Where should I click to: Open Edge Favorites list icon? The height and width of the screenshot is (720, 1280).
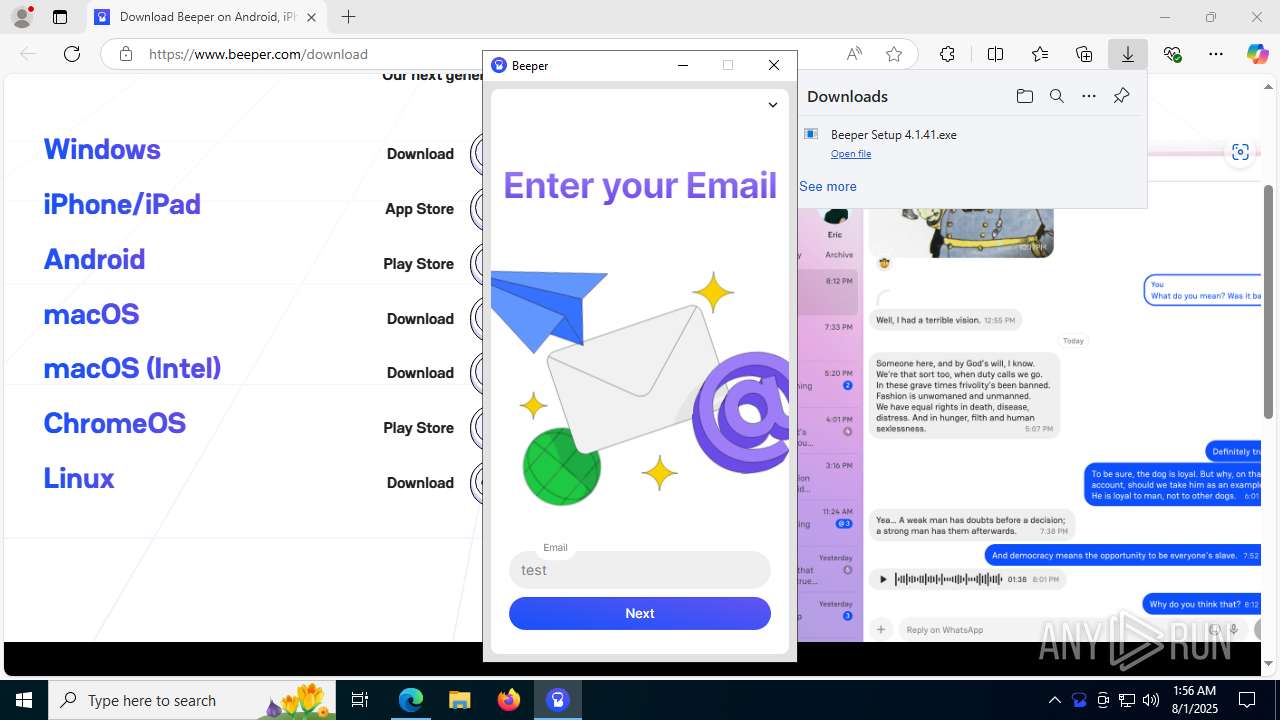tap(1040, 54)
